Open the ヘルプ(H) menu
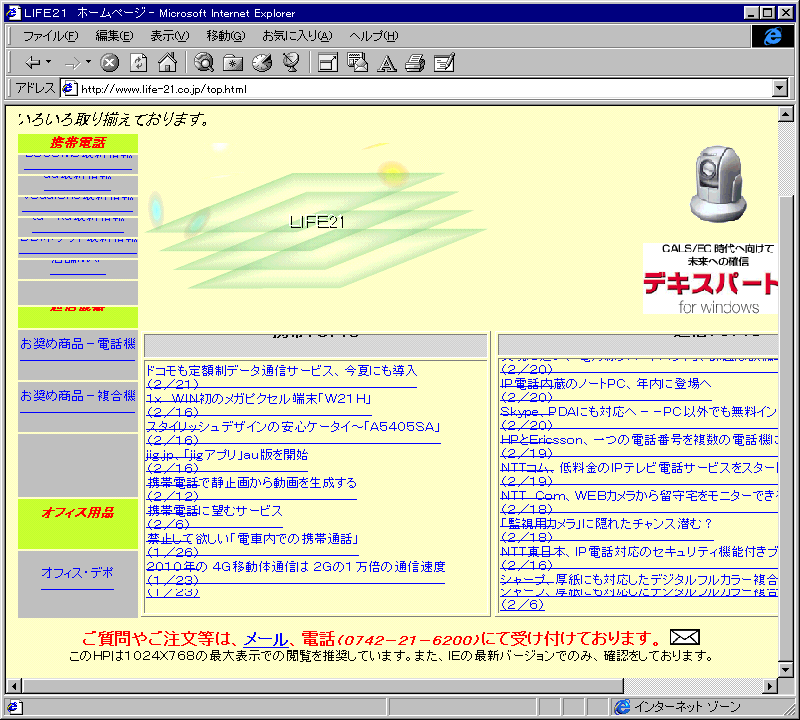This screenshot has height=720, width=800. [373, 36]
